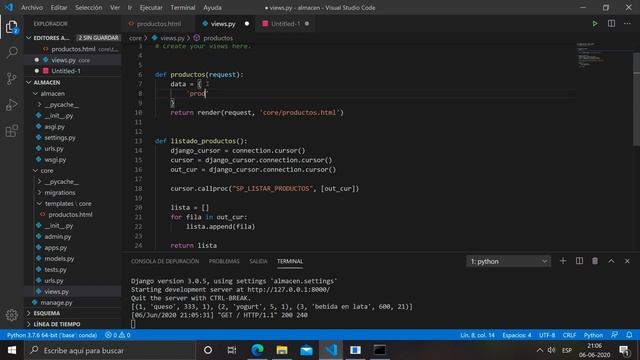
Task: Open the Extensions view
Action: pyautogui.click(x=12, y=131)
